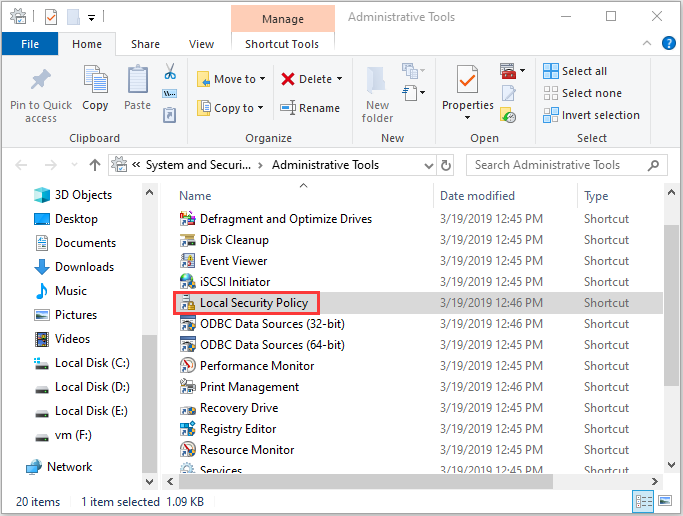
Task: Click the Copy path icon
Action: pyautogui.click(x=169, y=93)
